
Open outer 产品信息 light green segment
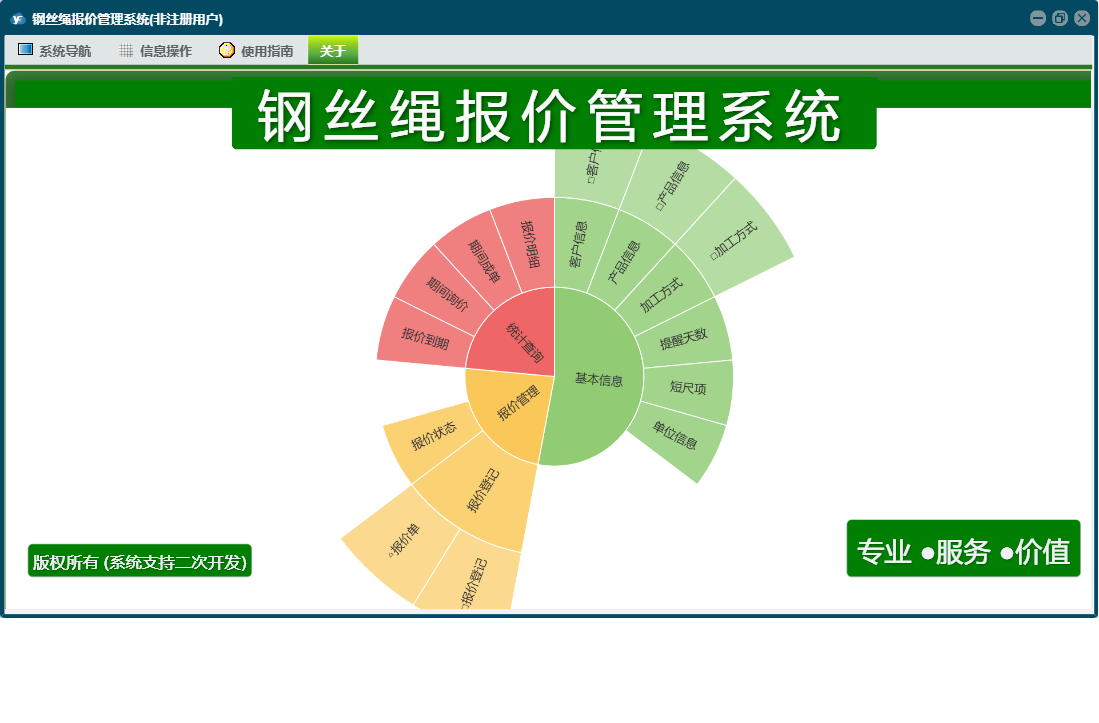pos(673,186)
